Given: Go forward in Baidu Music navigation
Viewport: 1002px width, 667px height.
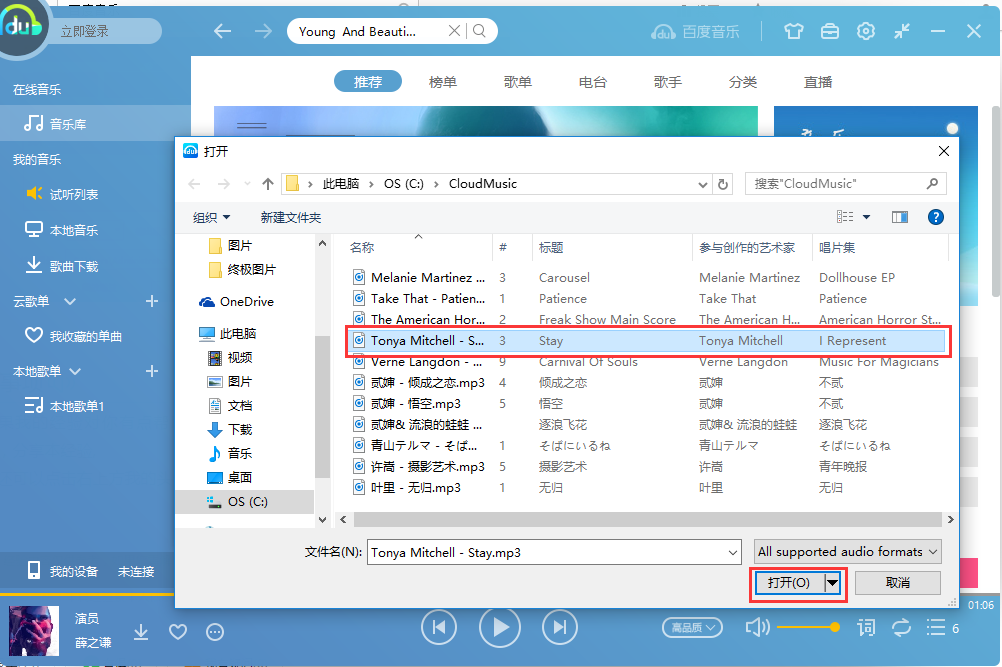Looking at the screenshot, I should (263, 31).
